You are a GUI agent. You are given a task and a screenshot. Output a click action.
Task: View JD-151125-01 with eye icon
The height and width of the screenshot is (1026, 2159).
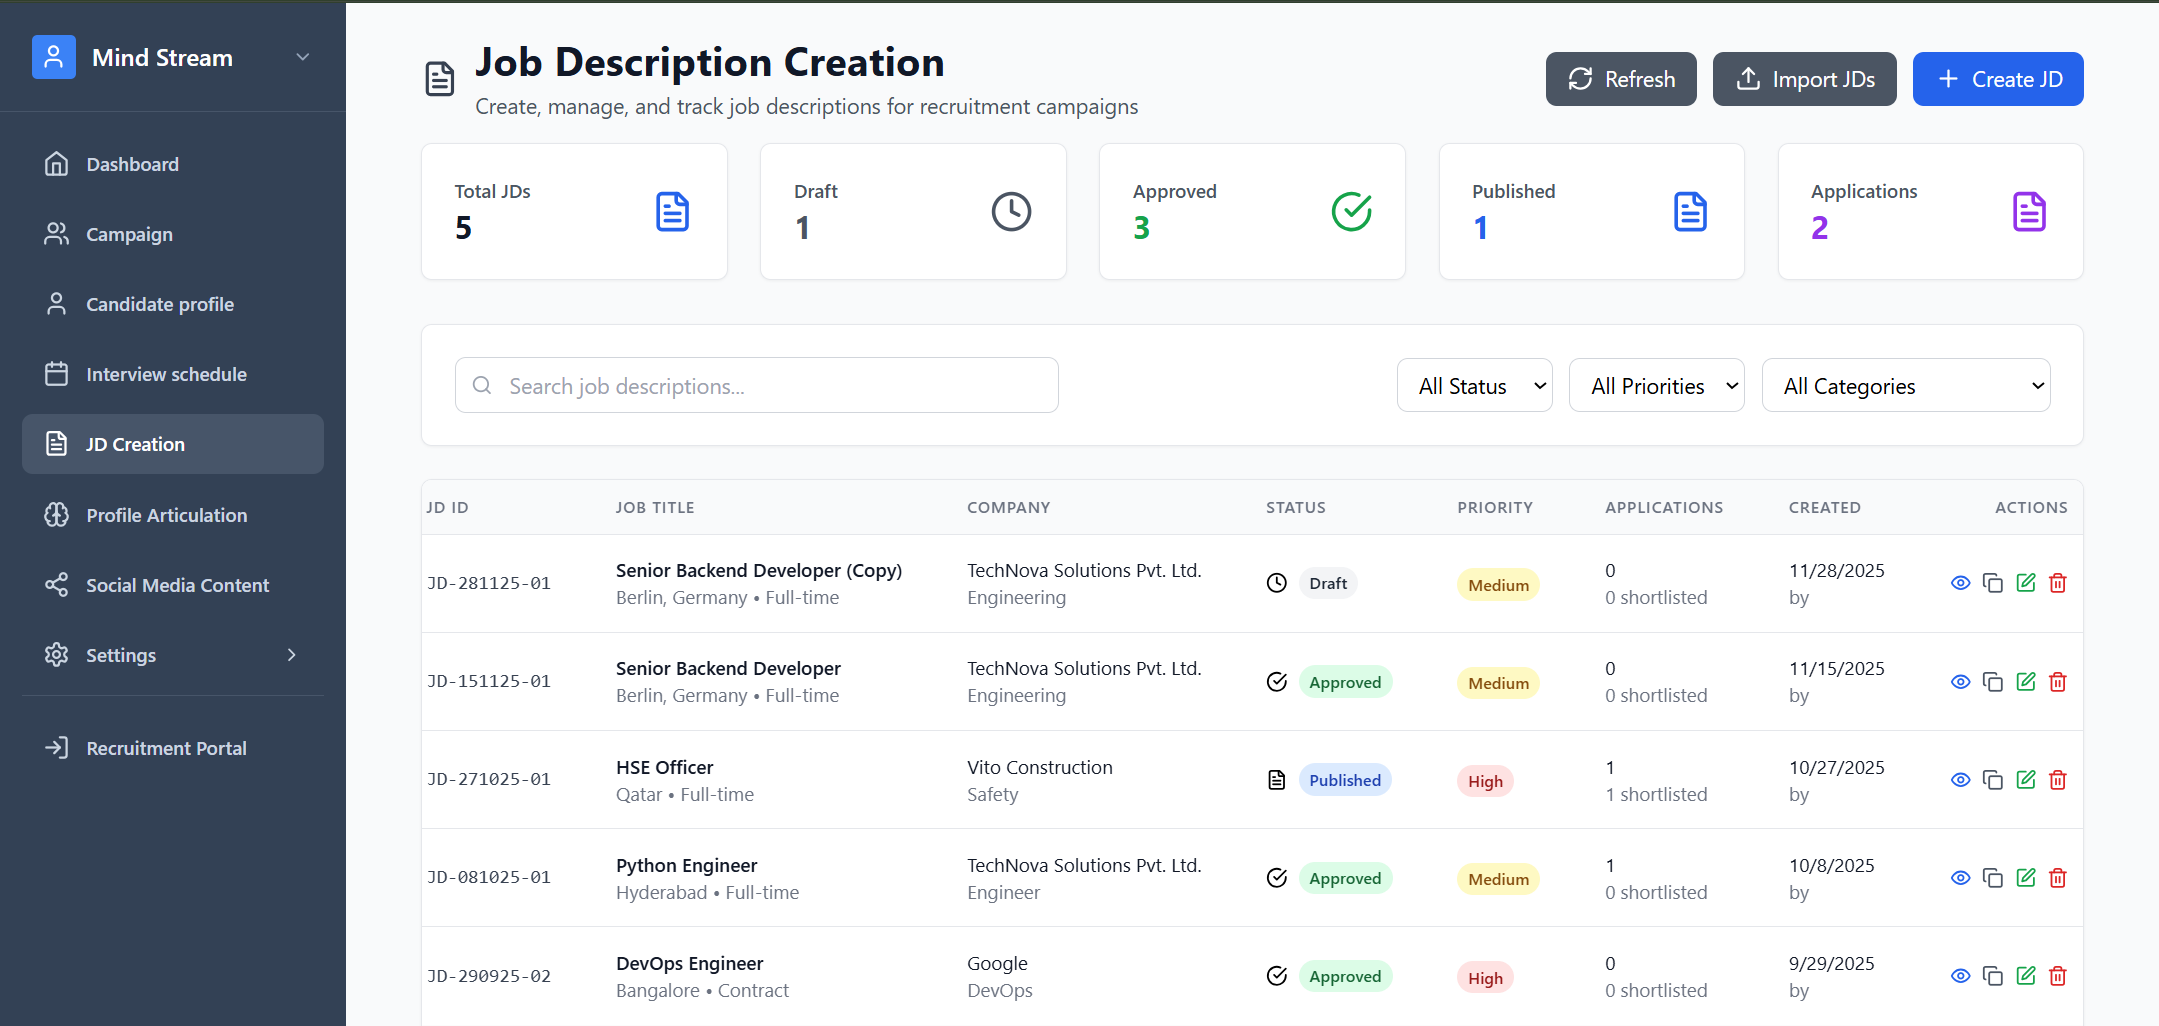(x=1960, y=682)
